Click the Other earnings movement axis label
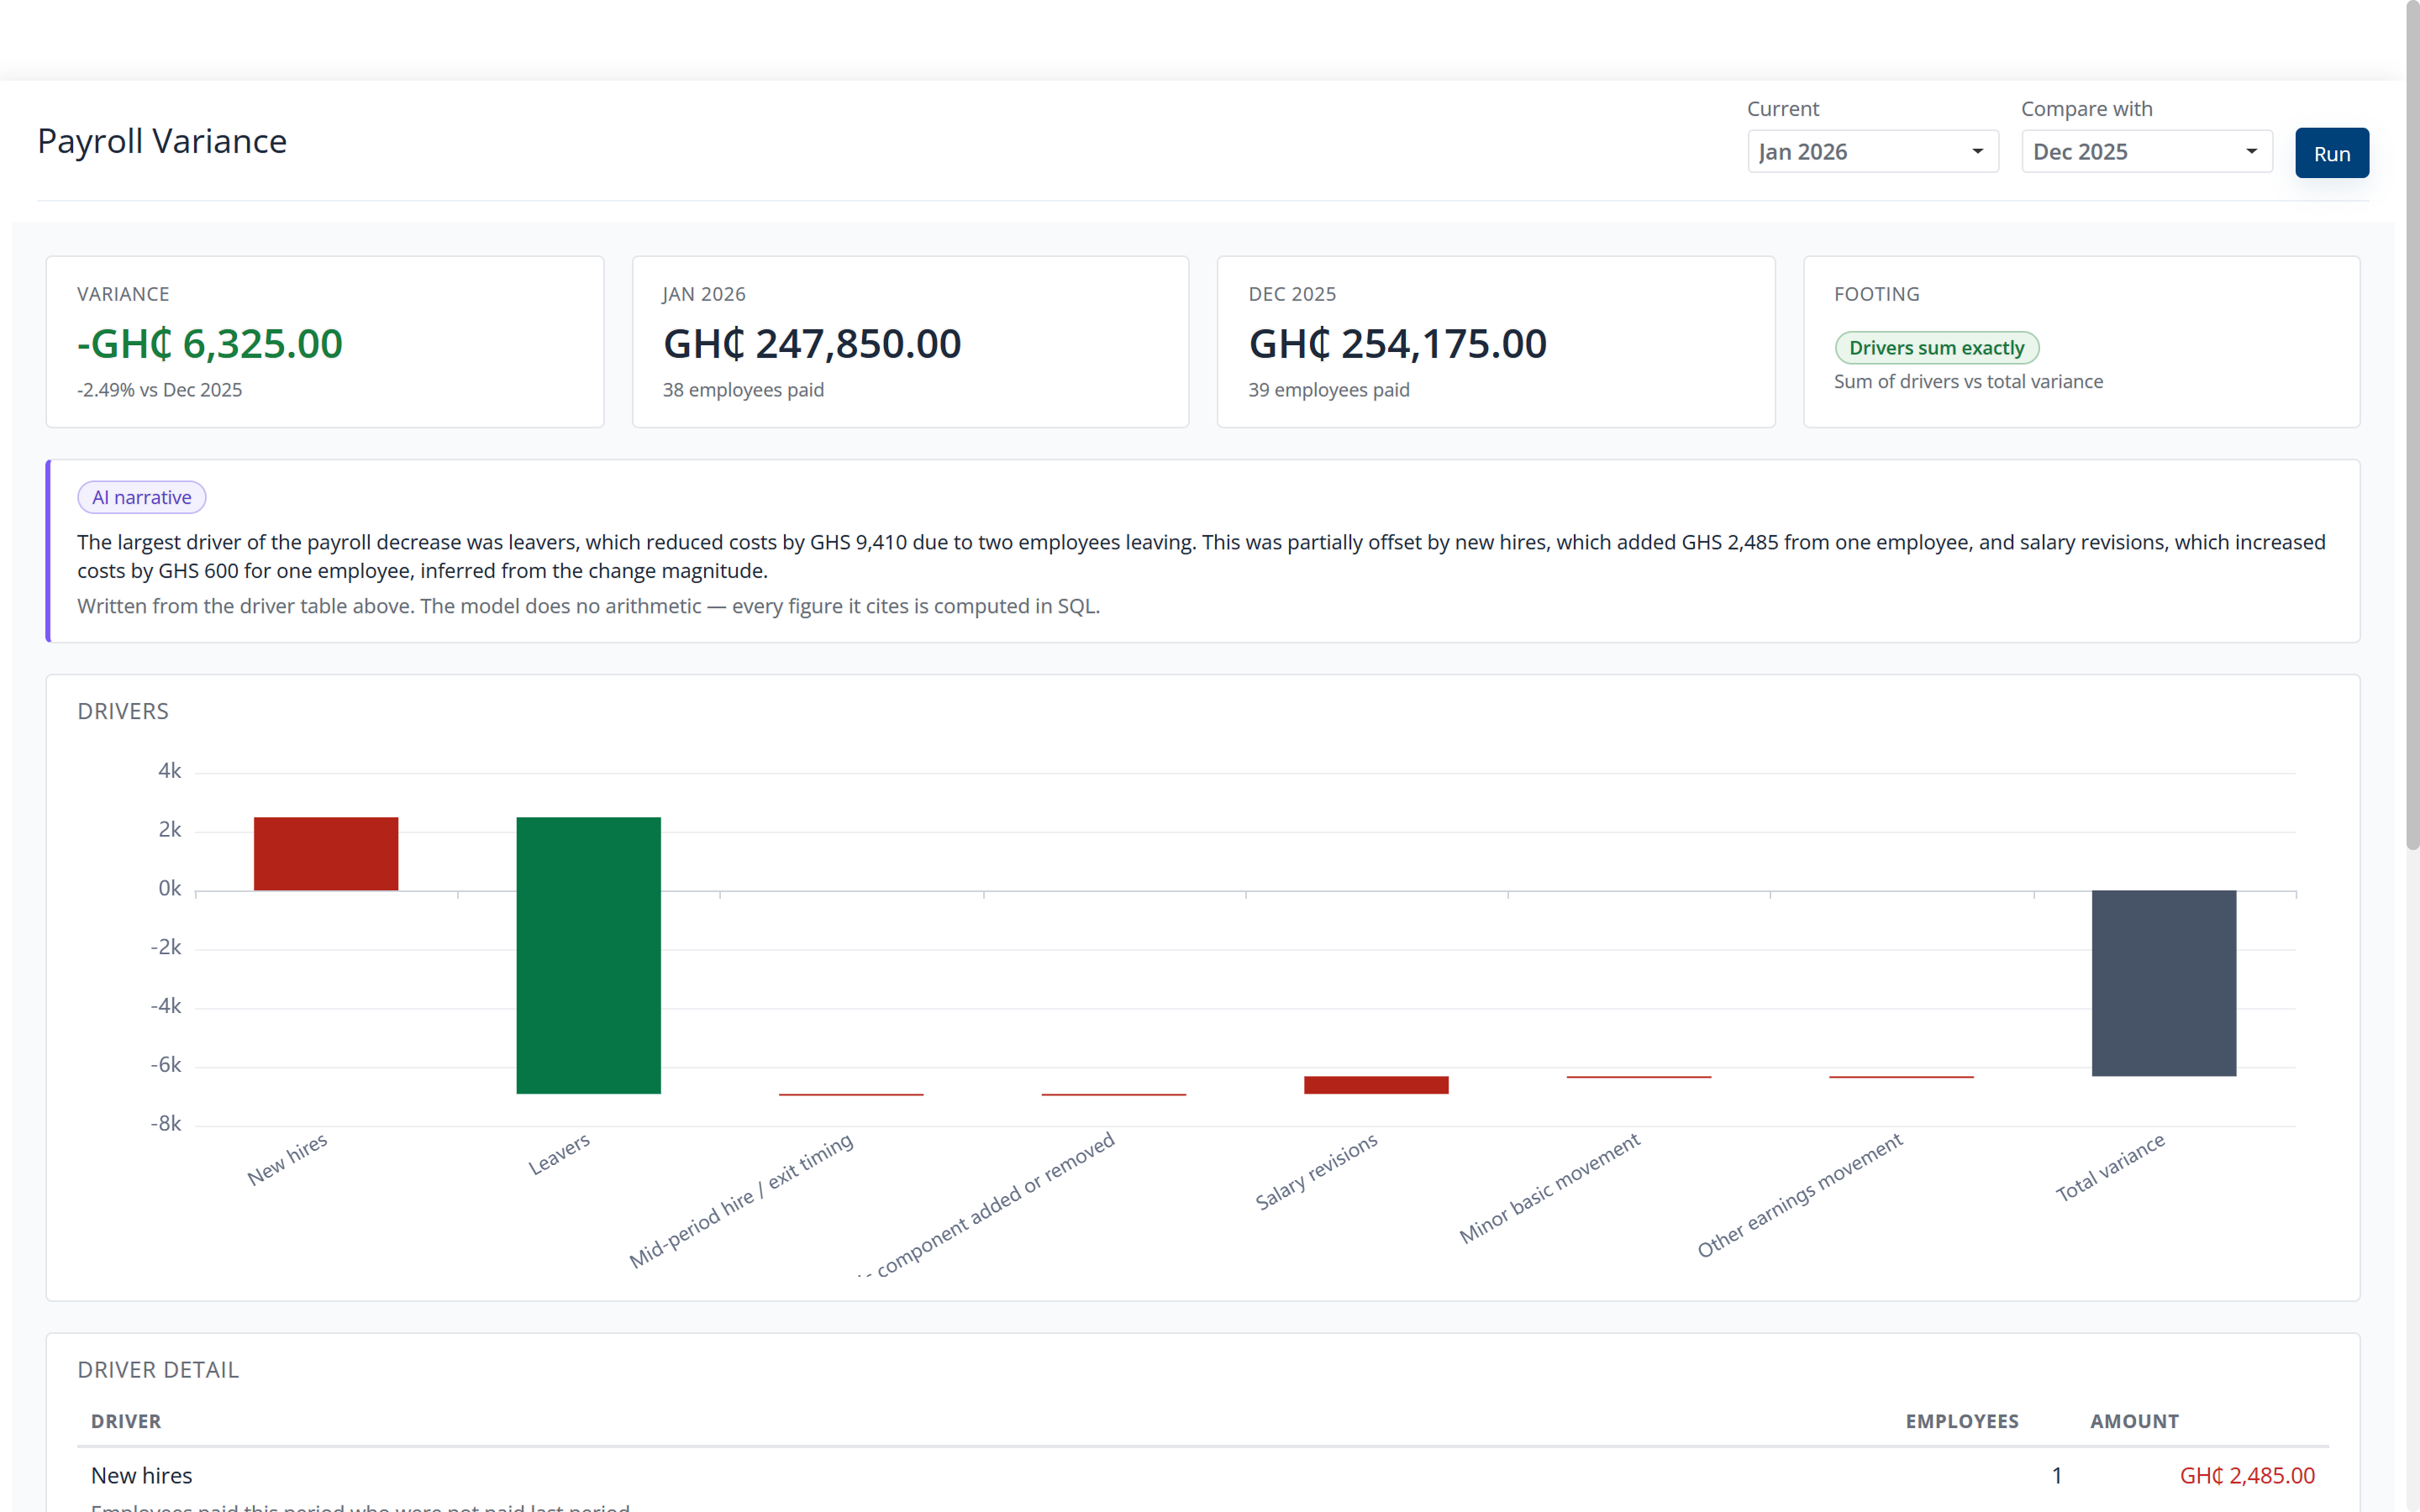 click(1800, 1195)
